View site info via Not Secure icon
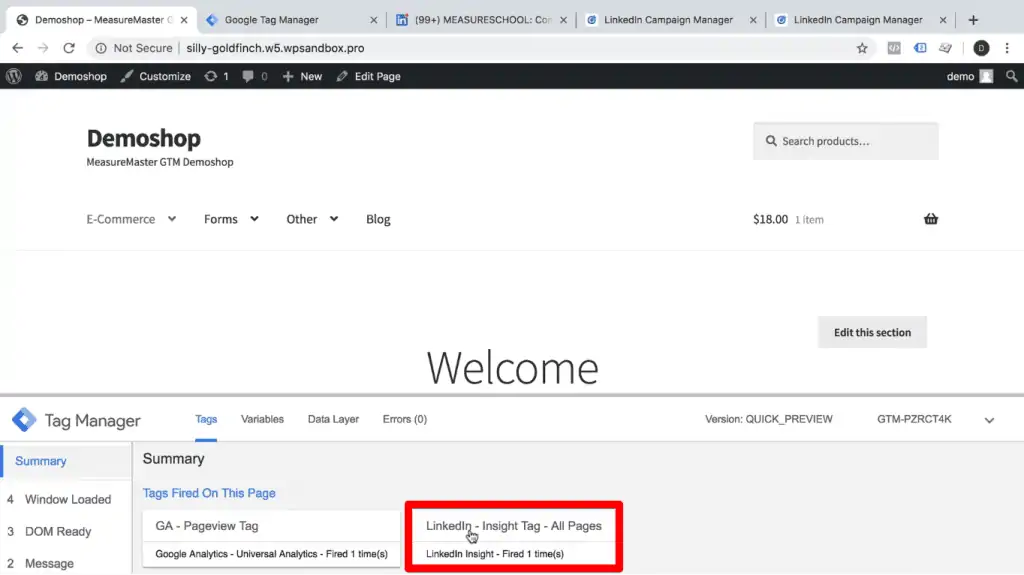 [101, 48]
